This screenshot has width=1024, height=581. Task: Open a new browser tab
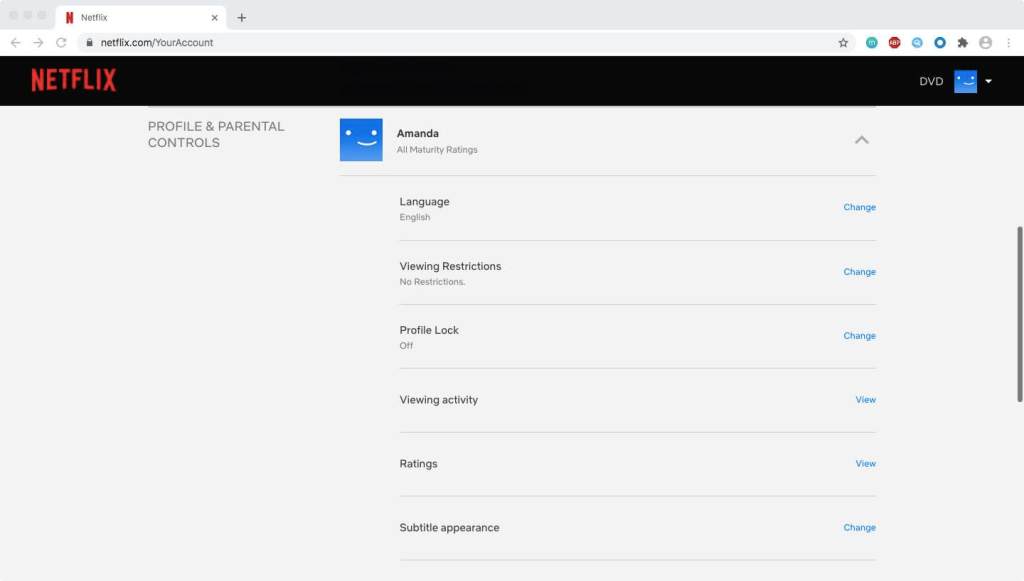241,18
